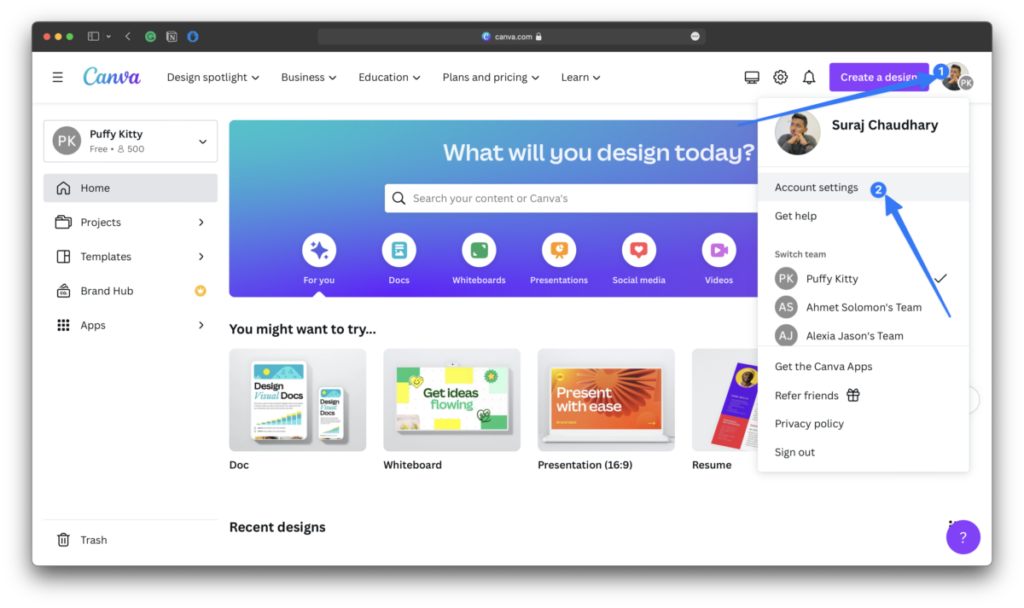
Task: Click the Canva logo
Action: click(112, 77)
